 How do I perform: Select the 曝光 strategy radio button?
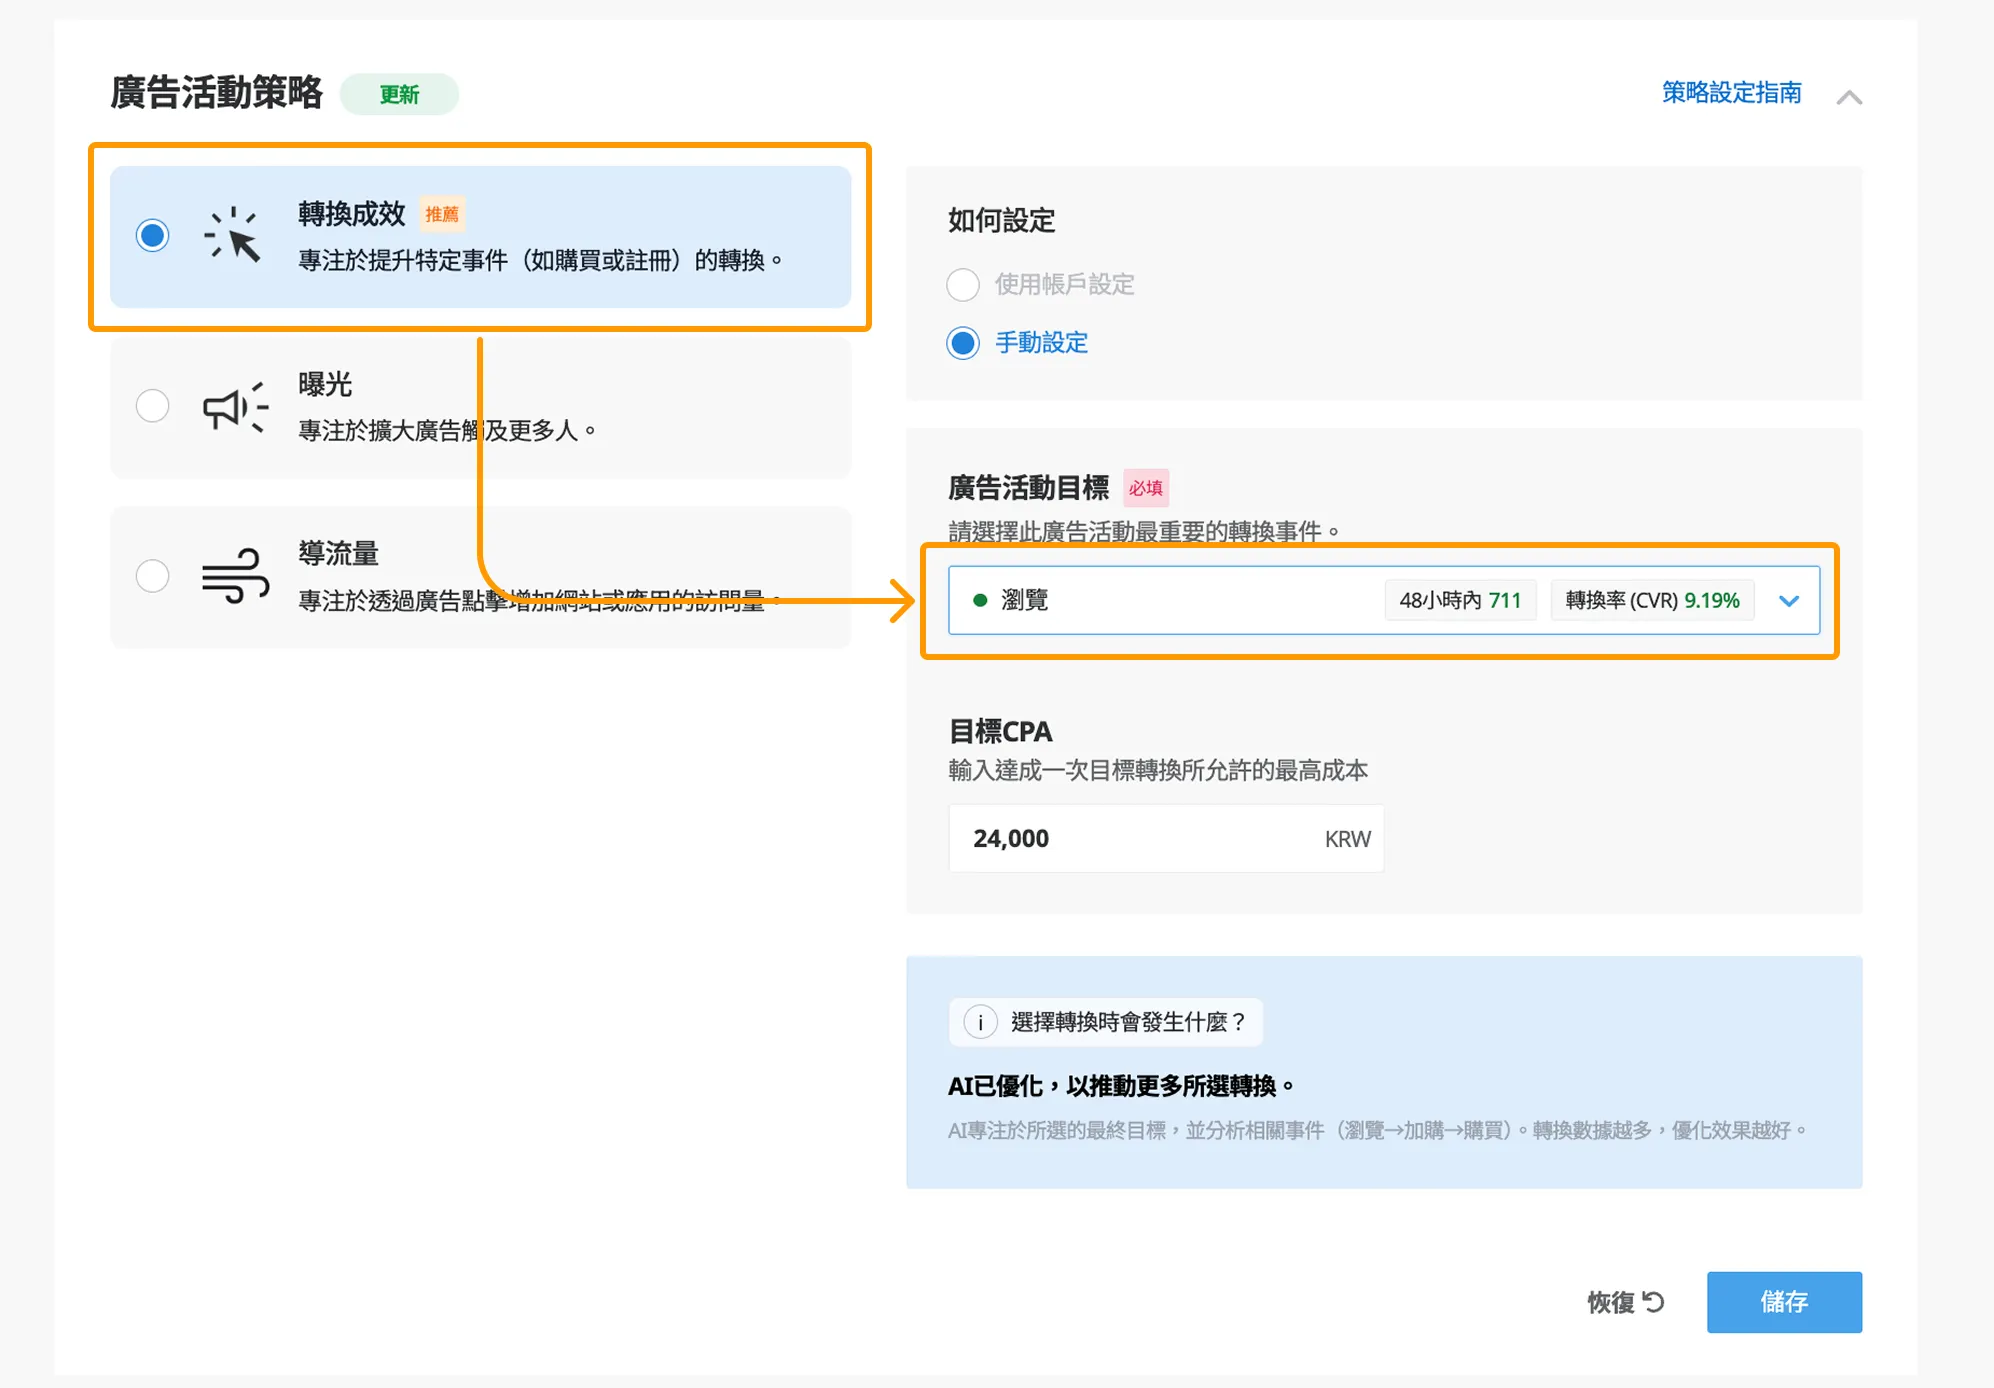pyautogui.click(x=152, y=406)
